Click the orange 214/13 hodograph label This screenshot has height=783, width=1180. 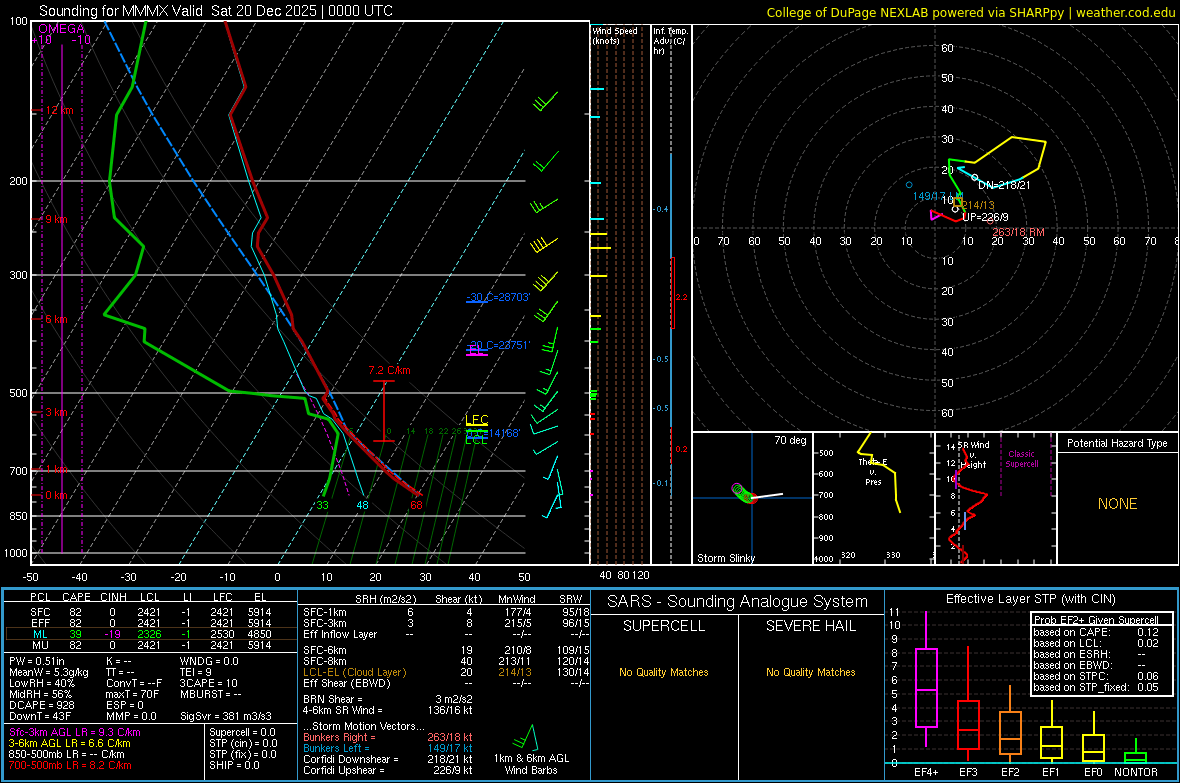tap(977, 205)
